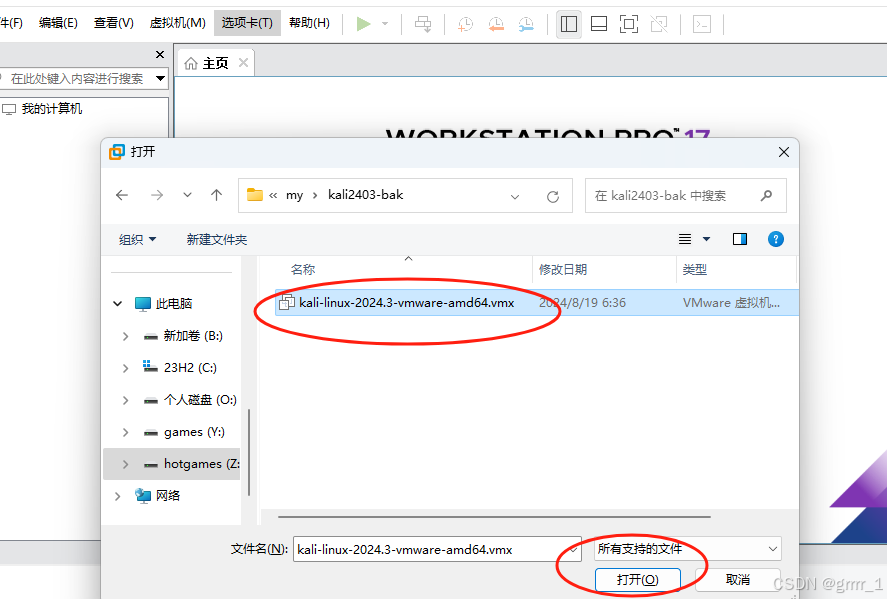Image resolution: width=887 pixels, height=599 pixels.
Task: Open the snapshot manager icon
Action: click(526, 24)
